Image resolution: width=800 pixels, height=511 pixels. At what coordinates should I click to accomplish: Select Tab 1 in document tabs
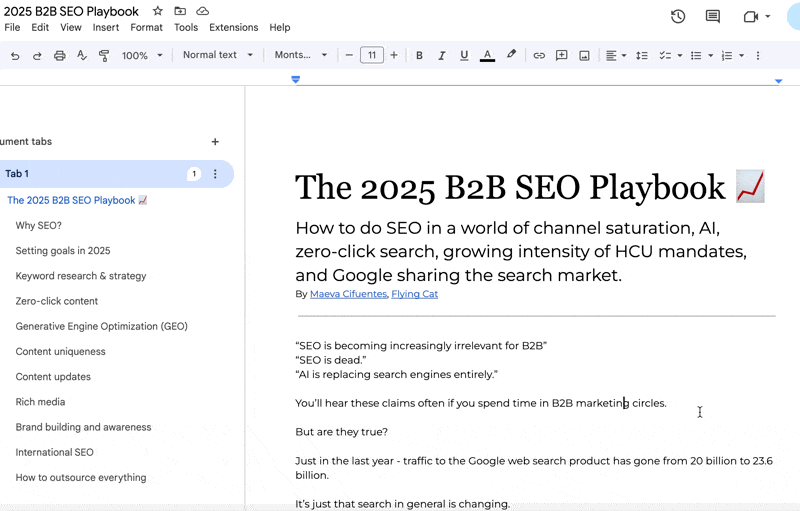(115, 174)
